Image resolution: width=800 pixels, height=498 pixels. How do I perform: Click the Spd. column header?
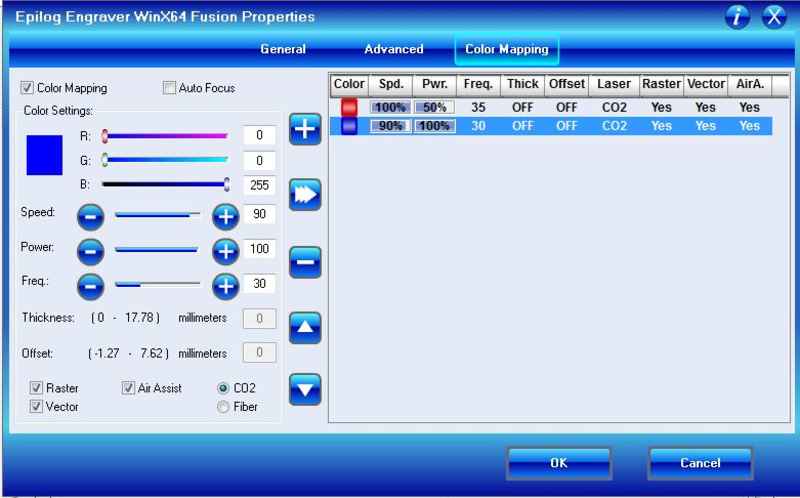point(391,85)
